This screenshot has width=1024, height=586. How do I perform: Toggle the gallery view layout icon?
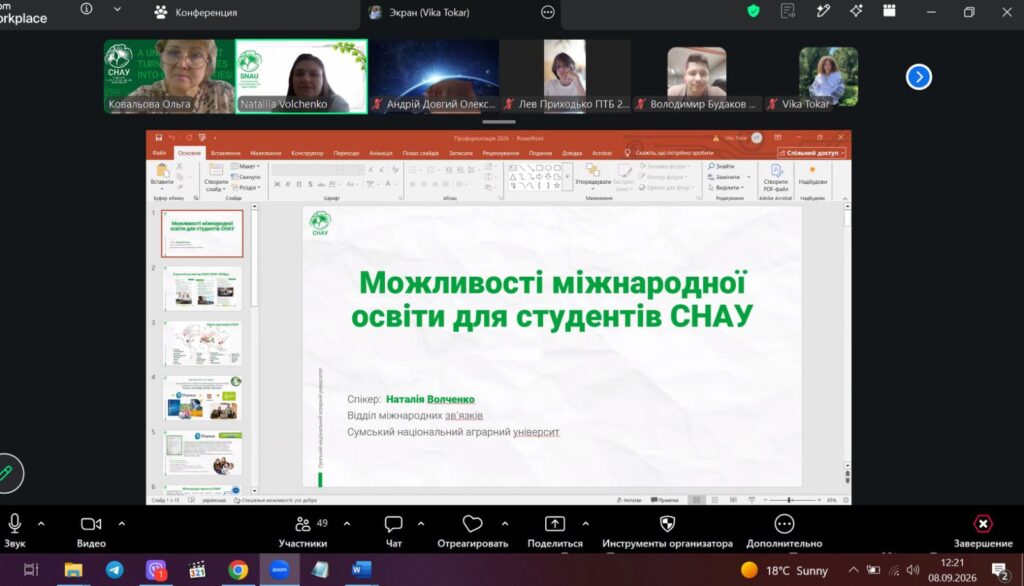click(889, 11)
